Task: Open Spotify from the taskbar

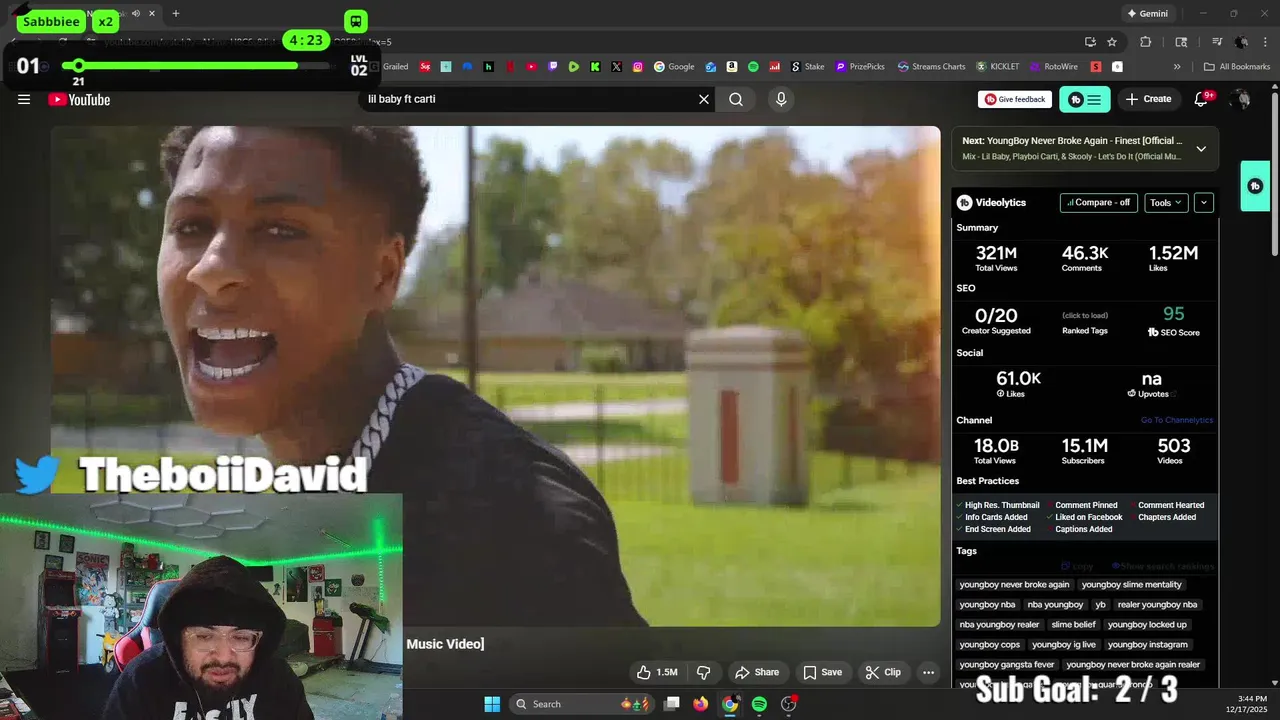Action: point(759,704)
